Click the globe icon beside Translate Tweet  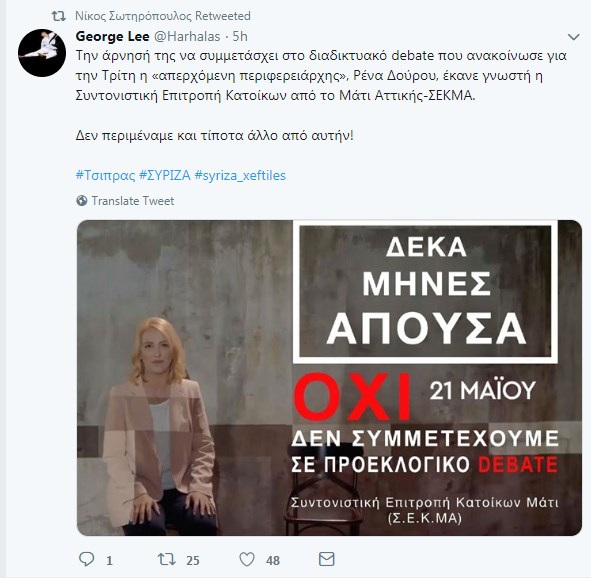coord(81,200)
